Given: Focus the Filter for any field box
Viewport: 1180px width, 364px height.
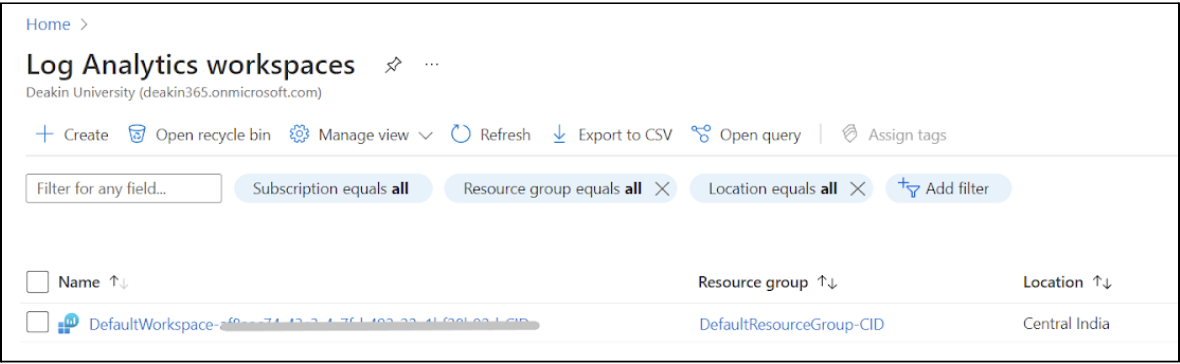Looking at the screenshot, I should tap(124, 189).
